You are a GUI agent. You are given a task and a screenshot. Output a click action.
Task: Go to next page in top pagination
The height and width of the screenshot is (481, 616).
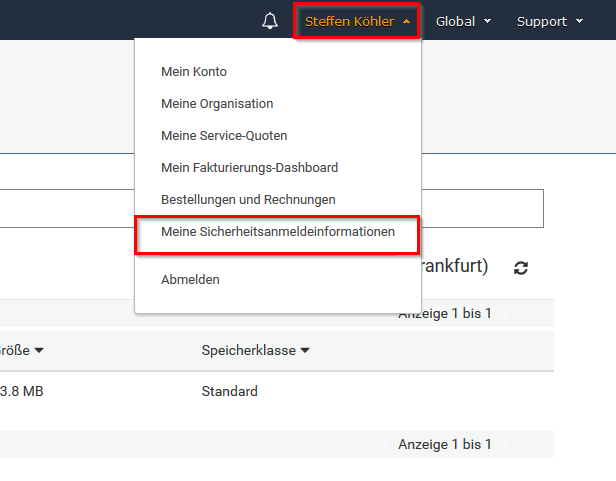tap(504, 314)
